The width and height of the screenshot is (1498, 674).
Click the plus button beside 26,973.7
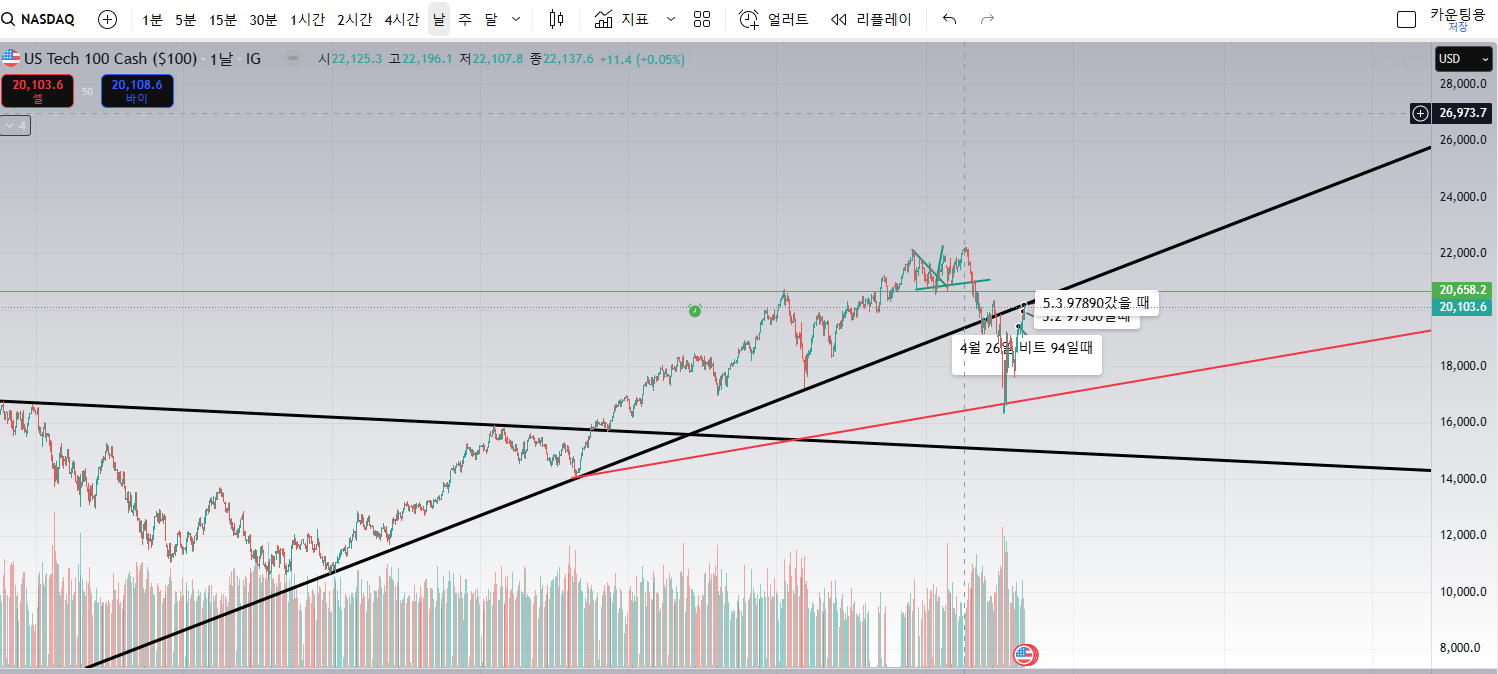pos(1420,113)
